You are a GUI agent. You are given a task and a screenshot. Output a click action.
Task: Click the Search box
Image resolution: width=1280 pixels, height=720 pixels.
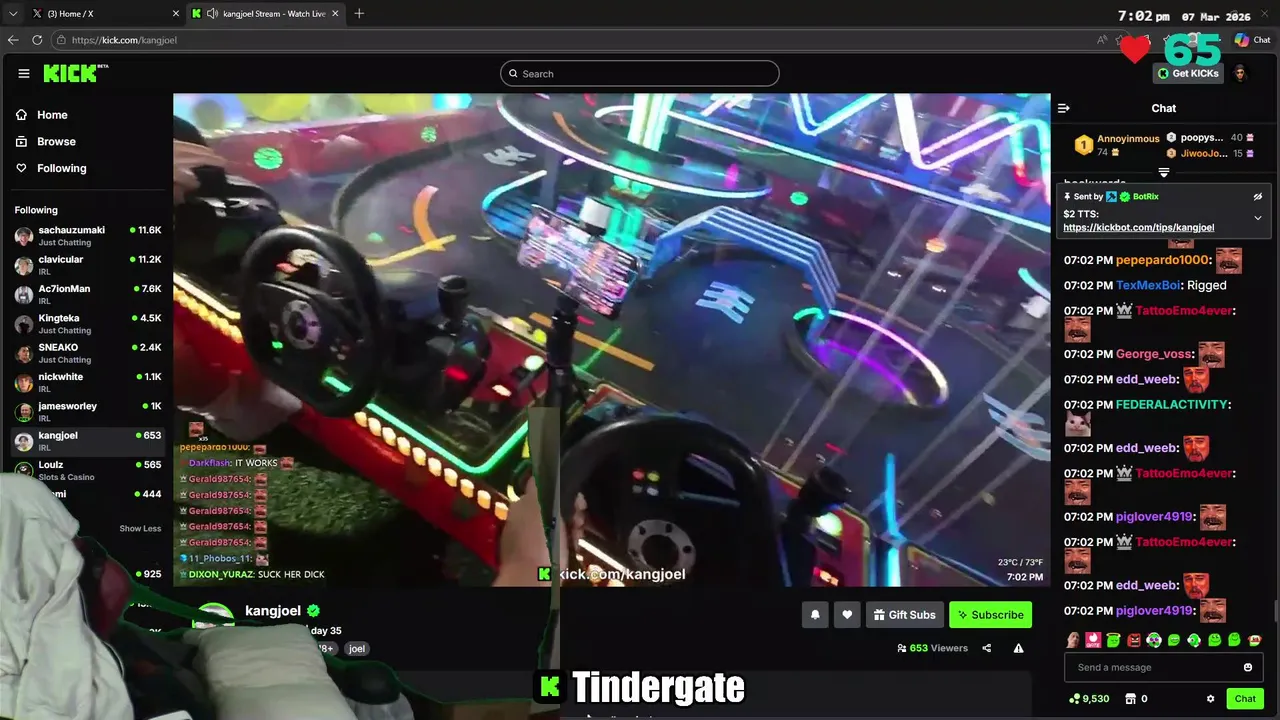pyautogui.click(x=640, y=73)
